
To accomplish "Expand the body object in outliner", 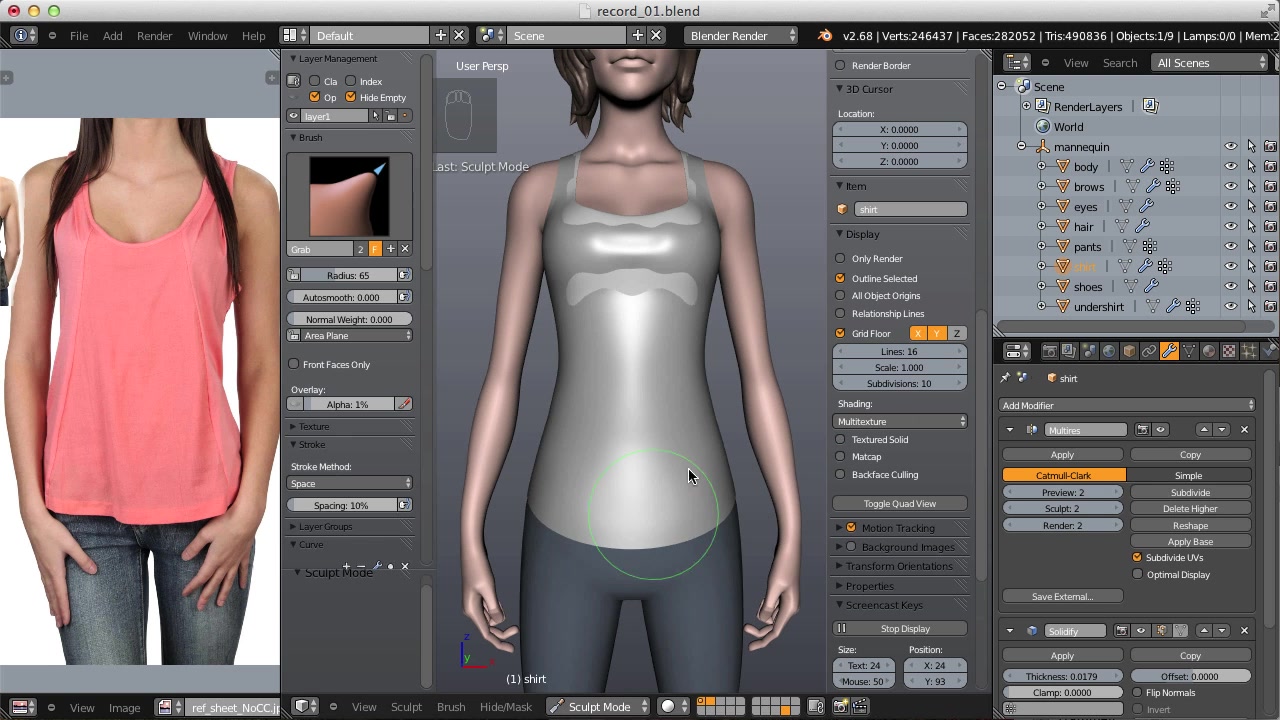I will point(1041,167).
